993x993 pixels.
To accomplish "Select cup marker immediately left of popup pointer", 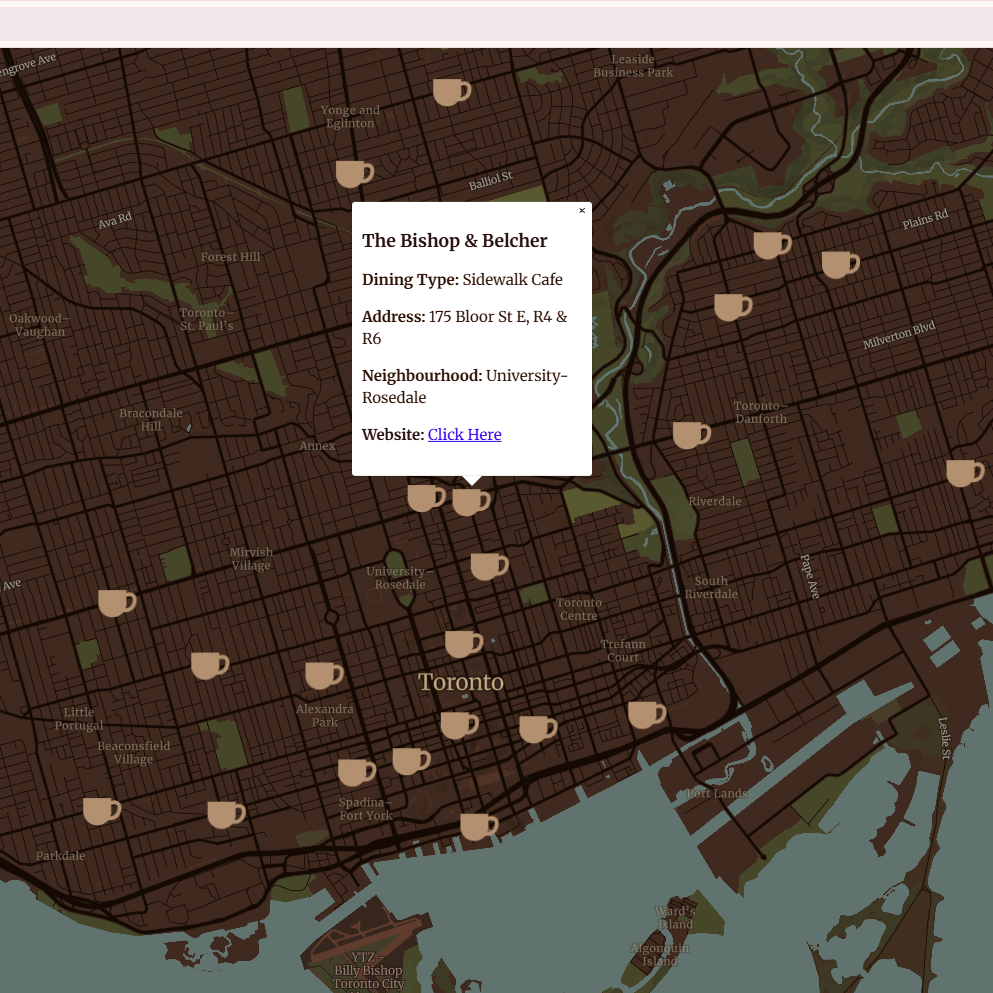I will tap(425, 497).
